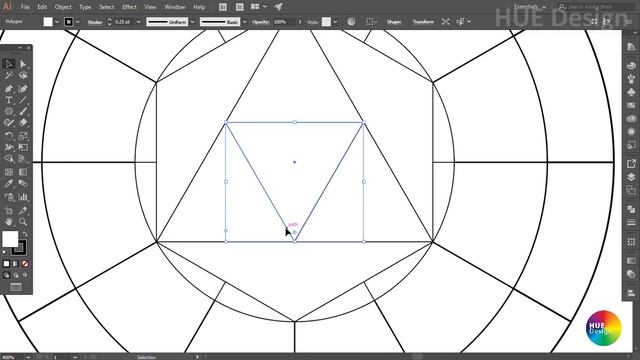Select the Shape Builder tool
640x360 pixels.
(9, 159)
